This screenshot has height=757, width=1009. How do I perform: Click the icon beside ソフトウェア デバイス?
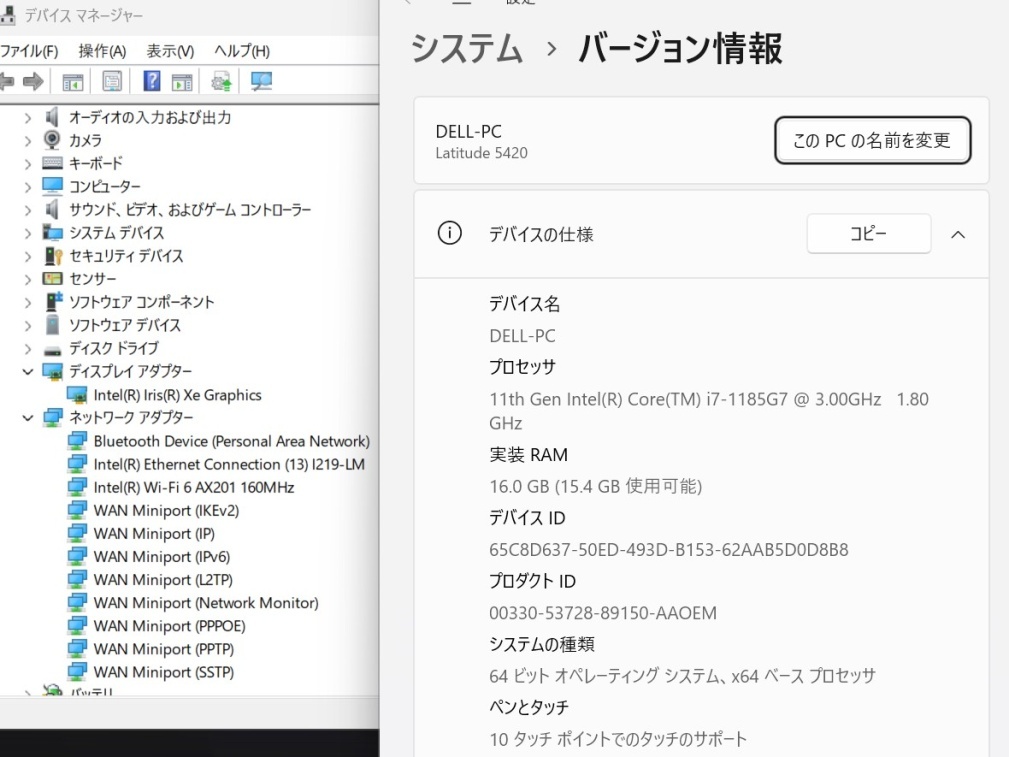(x=53, y=324)
